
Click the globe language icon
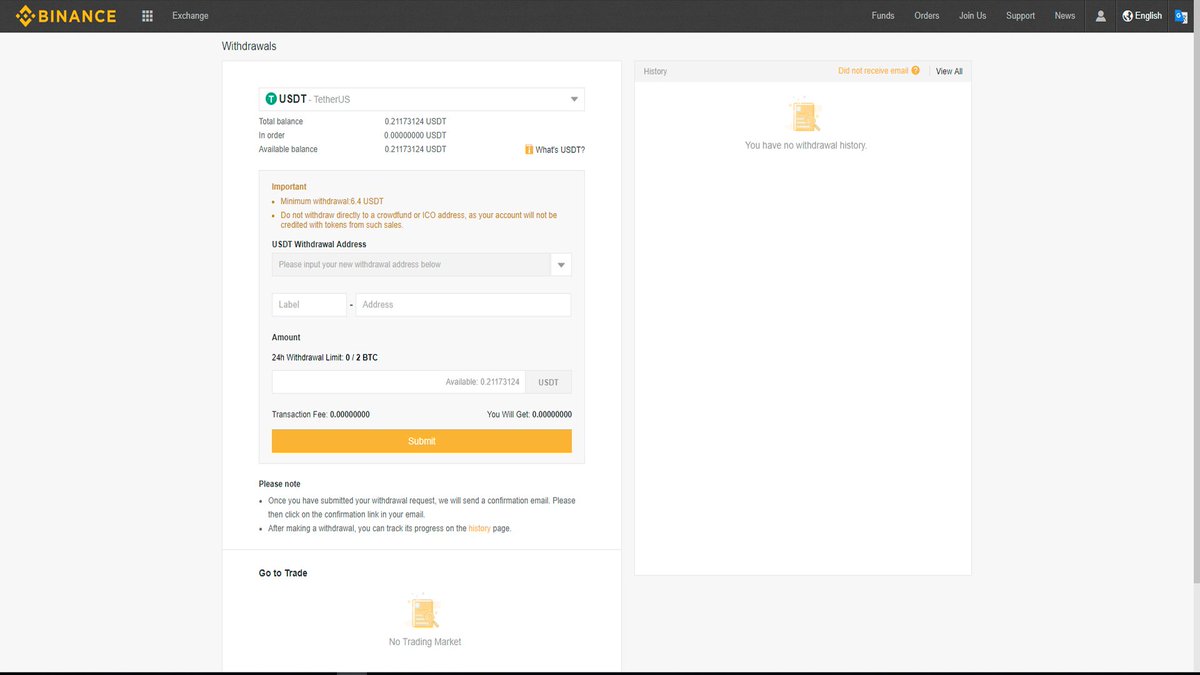1127,16
